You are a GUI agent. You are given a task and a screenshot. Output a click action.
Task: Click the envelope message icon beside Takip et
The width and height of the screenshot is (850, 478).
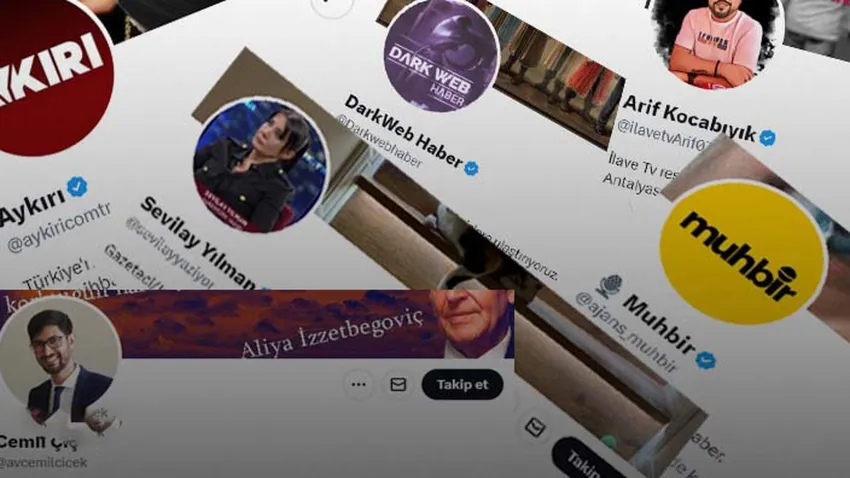(x=398, y=384)
